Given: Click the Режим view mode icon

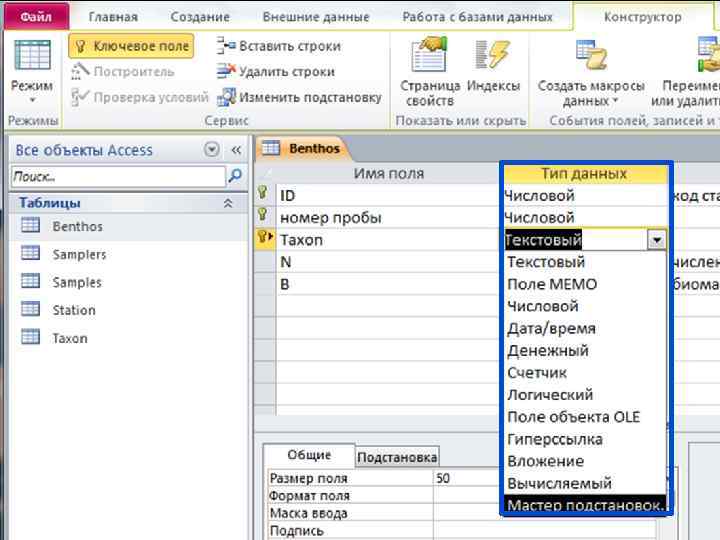Looking at the screenshot, I should (32, 56).
